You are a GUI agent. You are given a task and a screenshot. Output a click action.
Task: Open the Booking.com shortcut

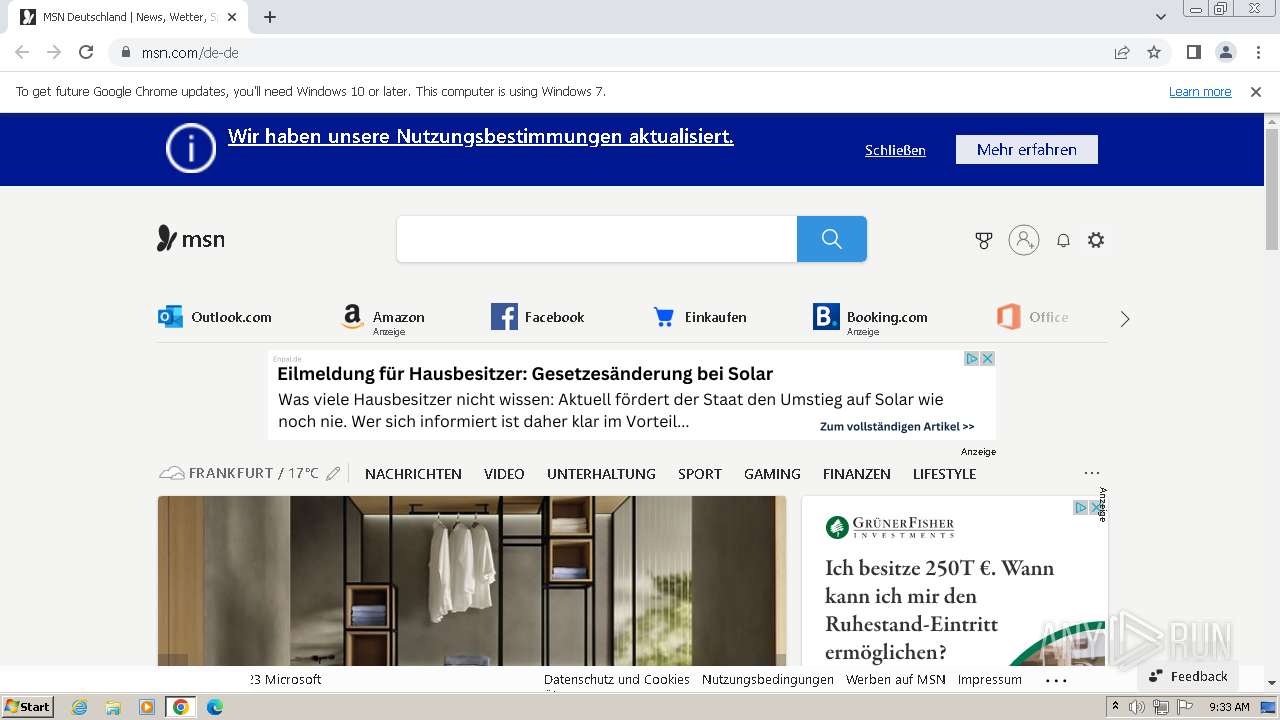pos(870,318)
